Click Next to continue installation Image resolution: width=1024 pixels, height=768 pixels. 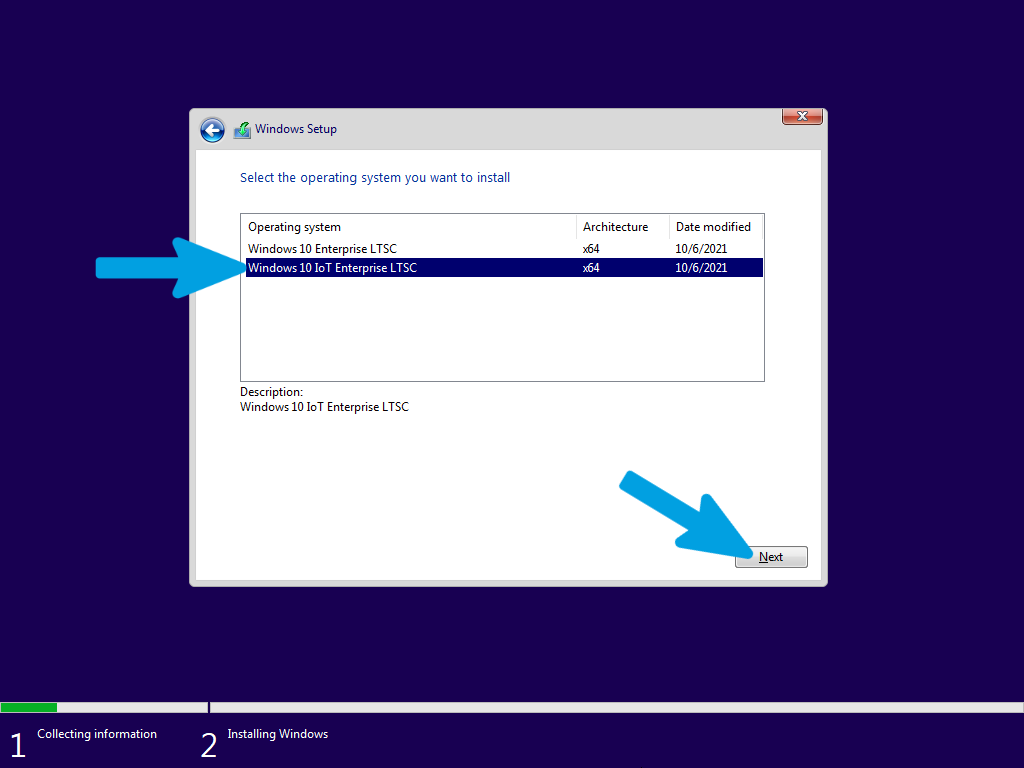click(771, 557)
